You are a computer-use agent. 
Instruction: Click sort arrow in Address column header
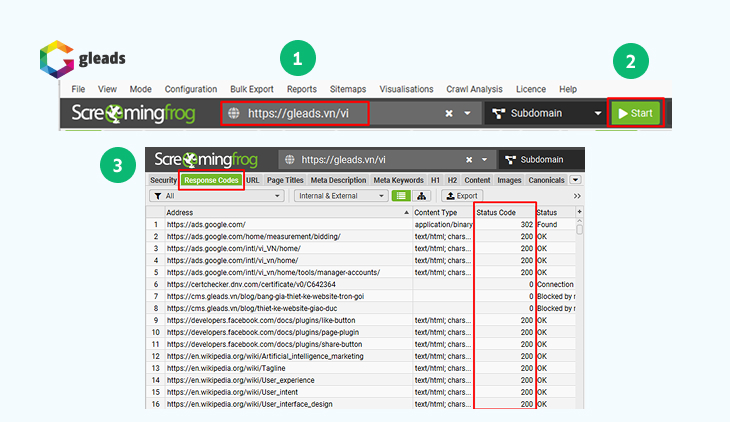tap(406, 212)
